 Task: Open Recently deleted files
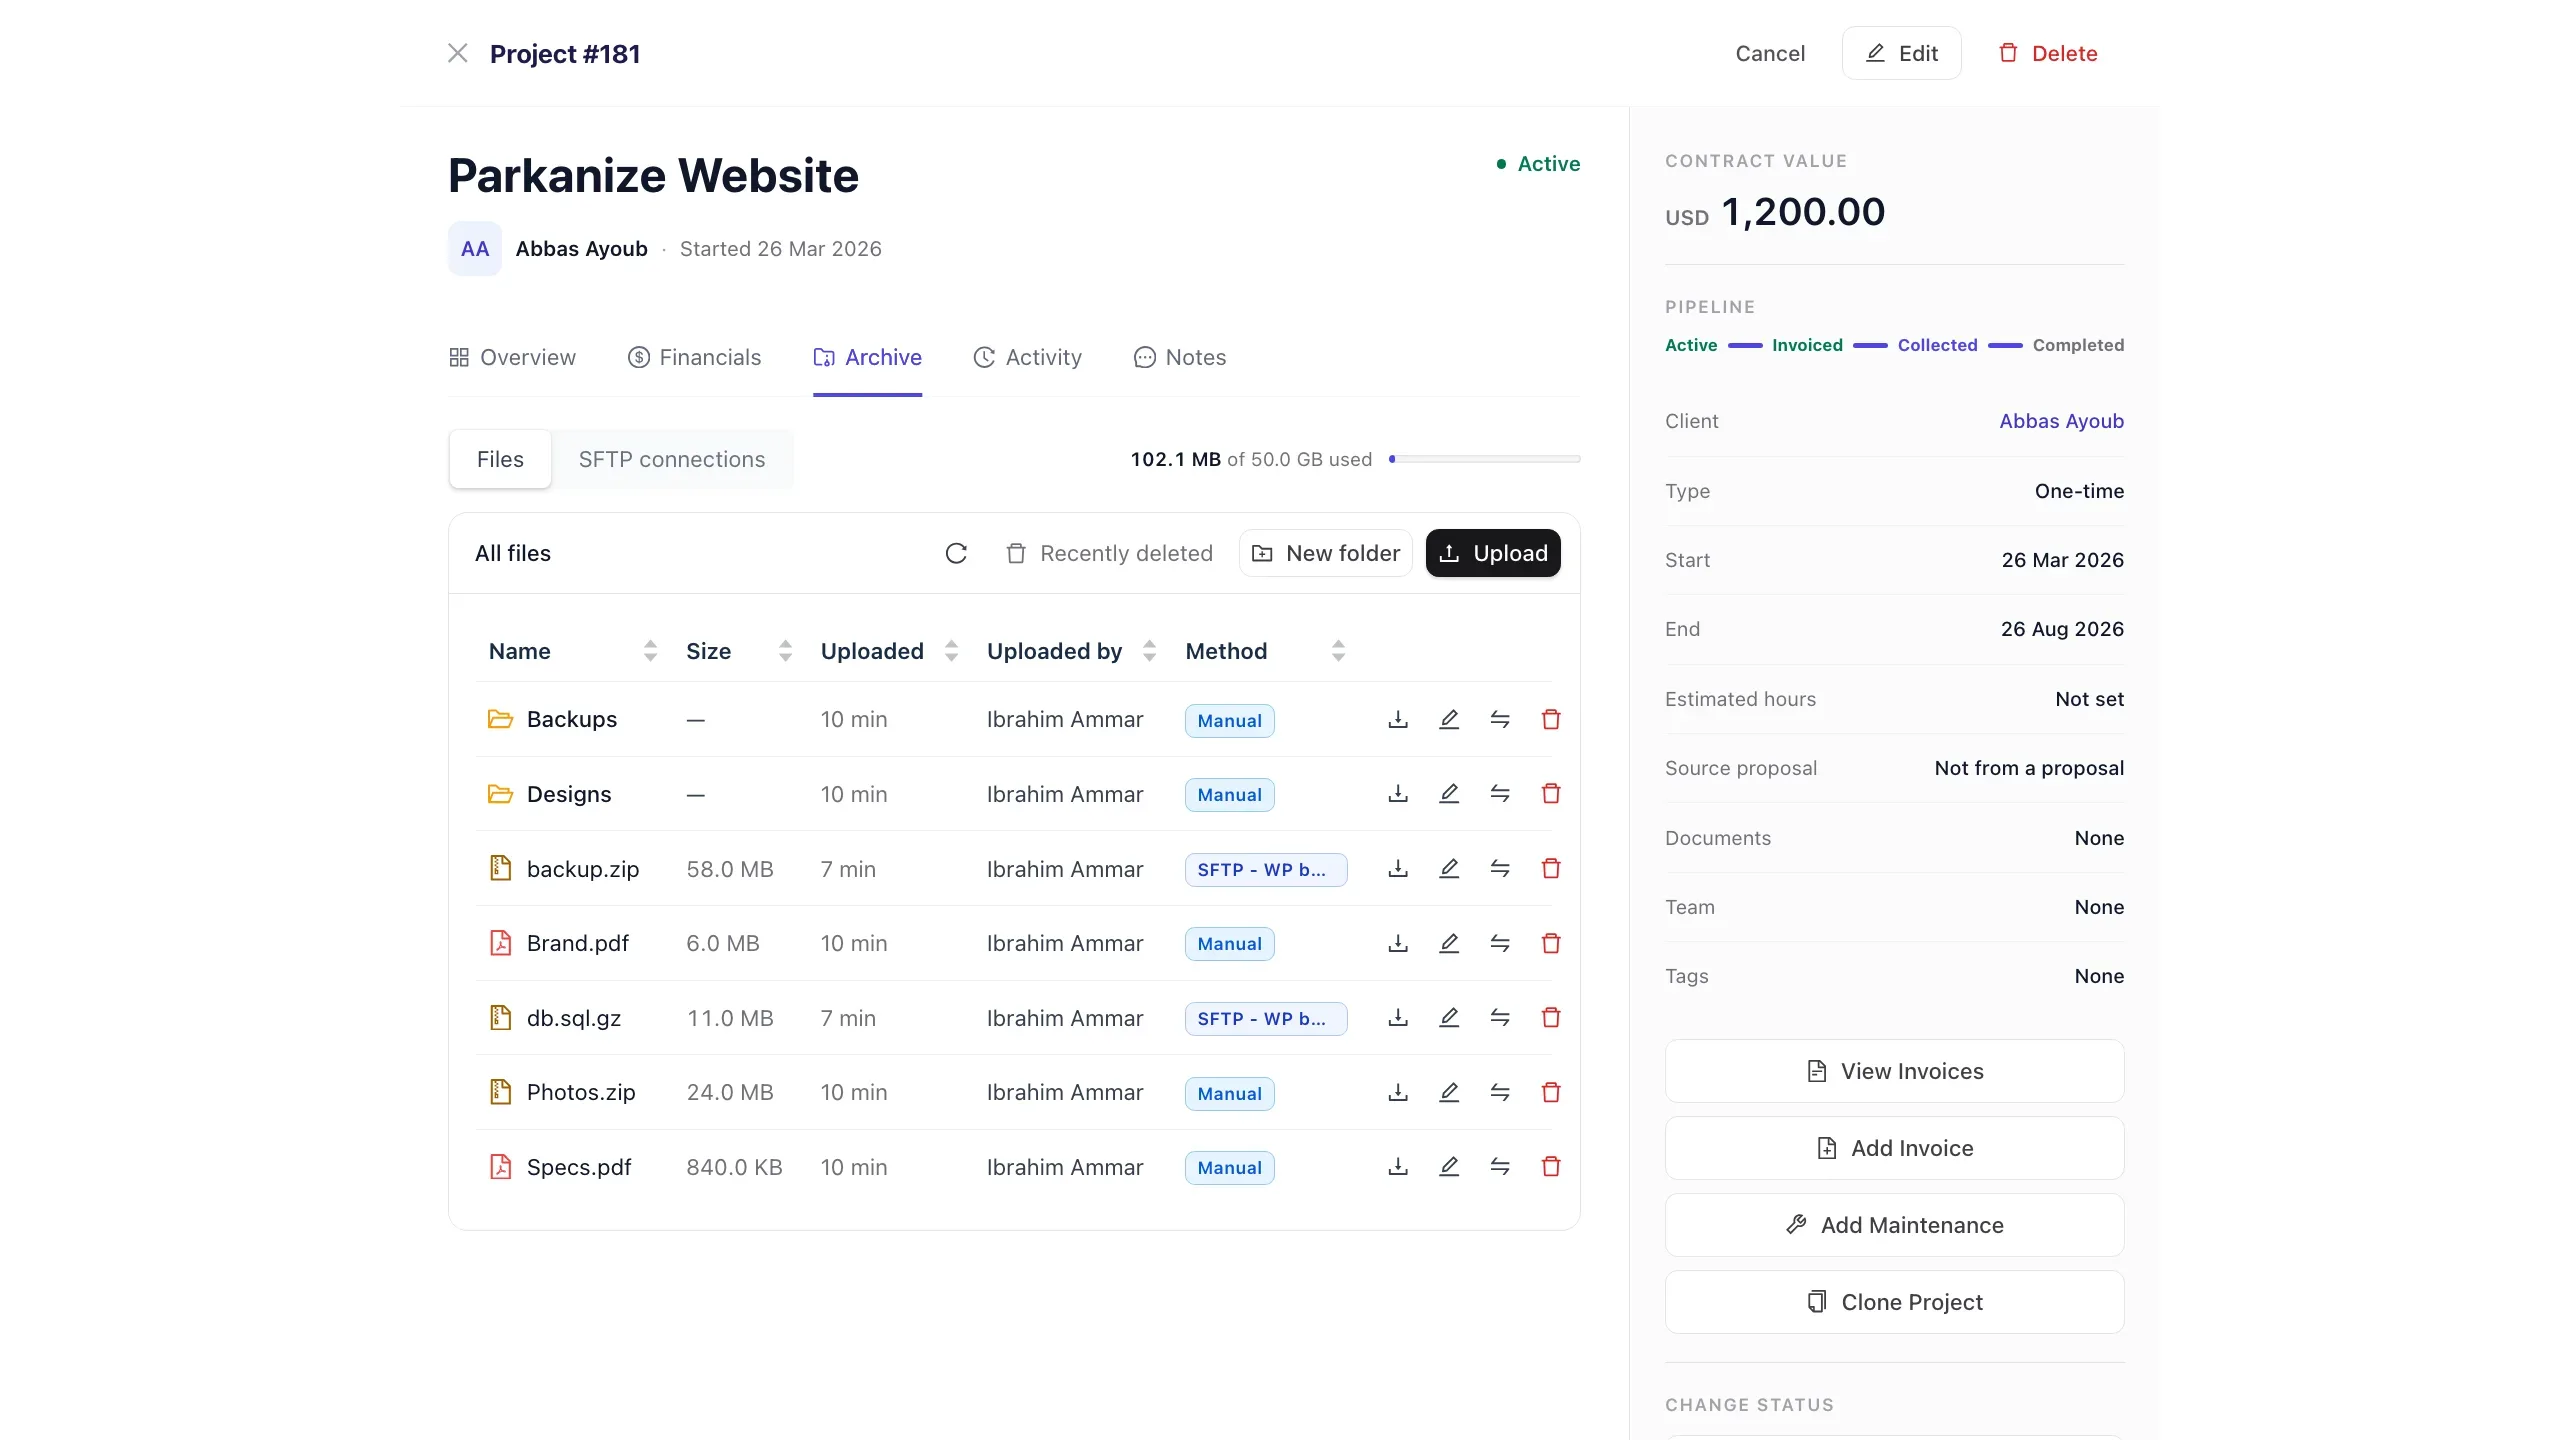point(1109,553)
